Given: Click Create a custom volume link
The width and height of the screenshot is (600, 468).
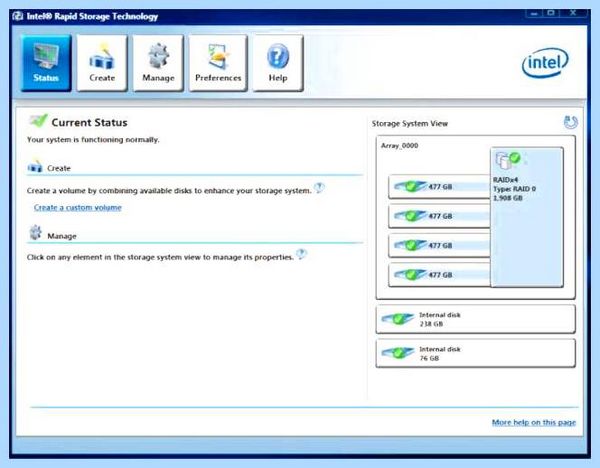Looking at the screenshot, I should (x=78, y=207).
